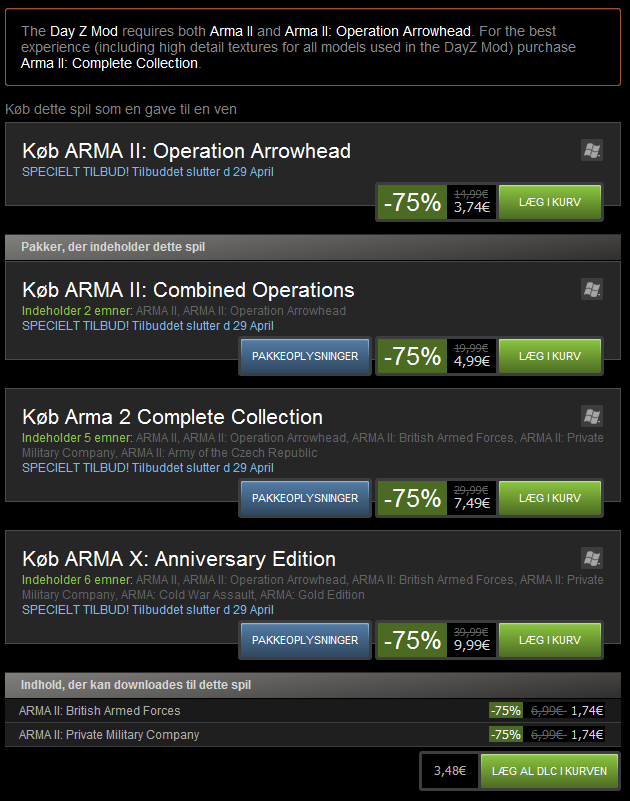Click 'Køb dette spil som en gave' link
This screenshot has height=801, width=630.
(x=121, y=109)
